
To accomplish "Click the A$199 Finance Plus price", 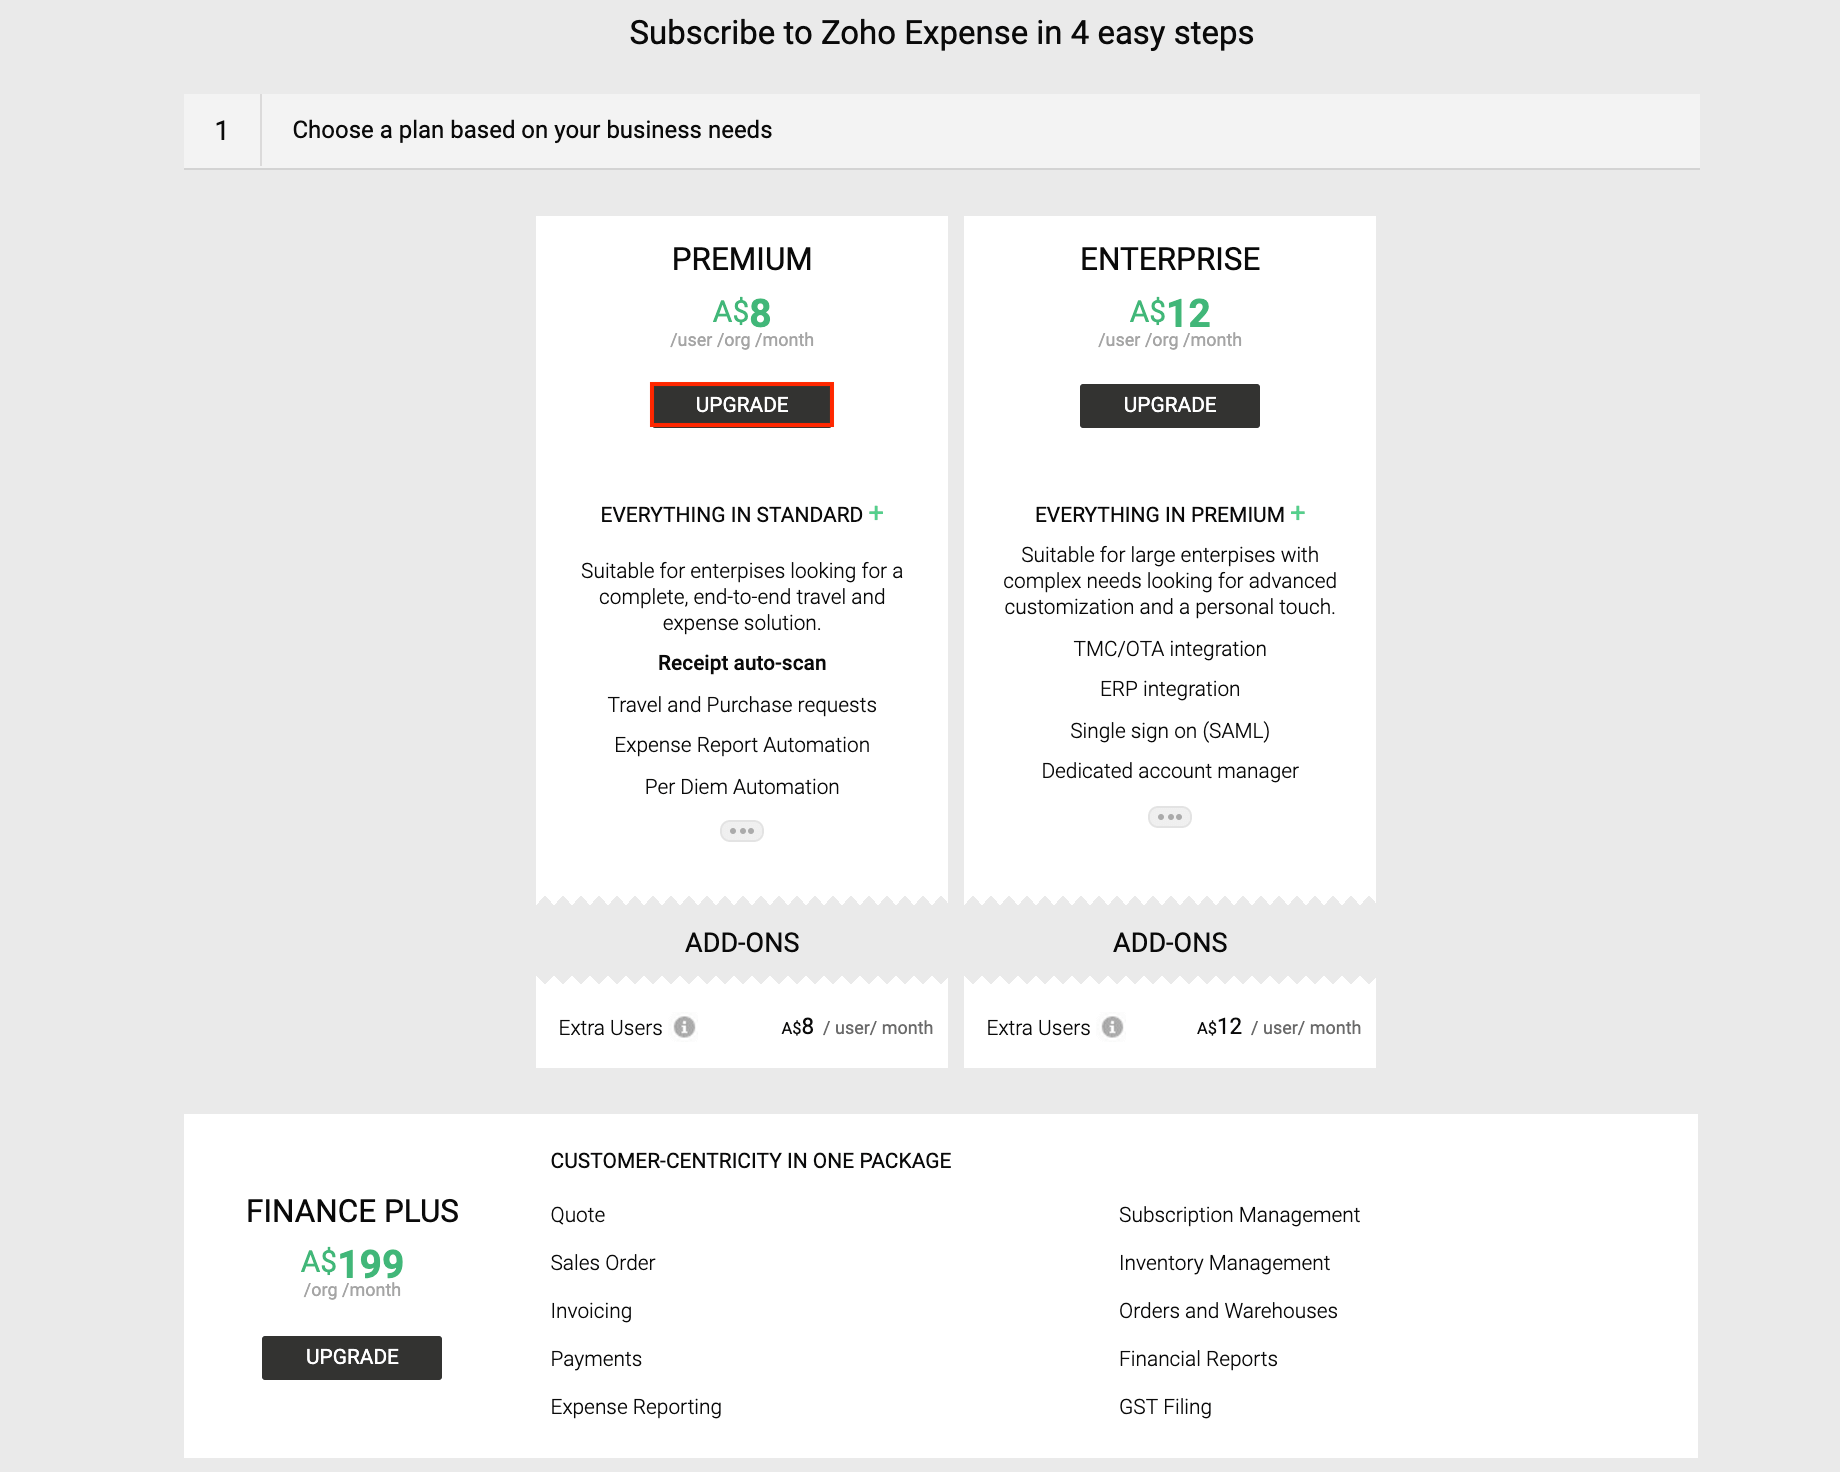I will pyautogui.click(x=351, y=1263).
